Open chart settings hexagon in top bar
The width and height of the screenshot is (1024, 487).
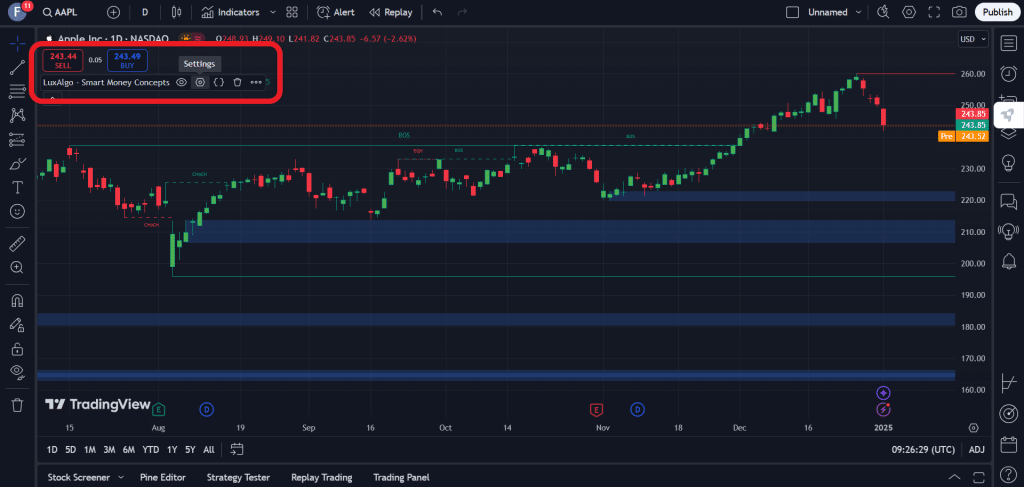[909, 12]
